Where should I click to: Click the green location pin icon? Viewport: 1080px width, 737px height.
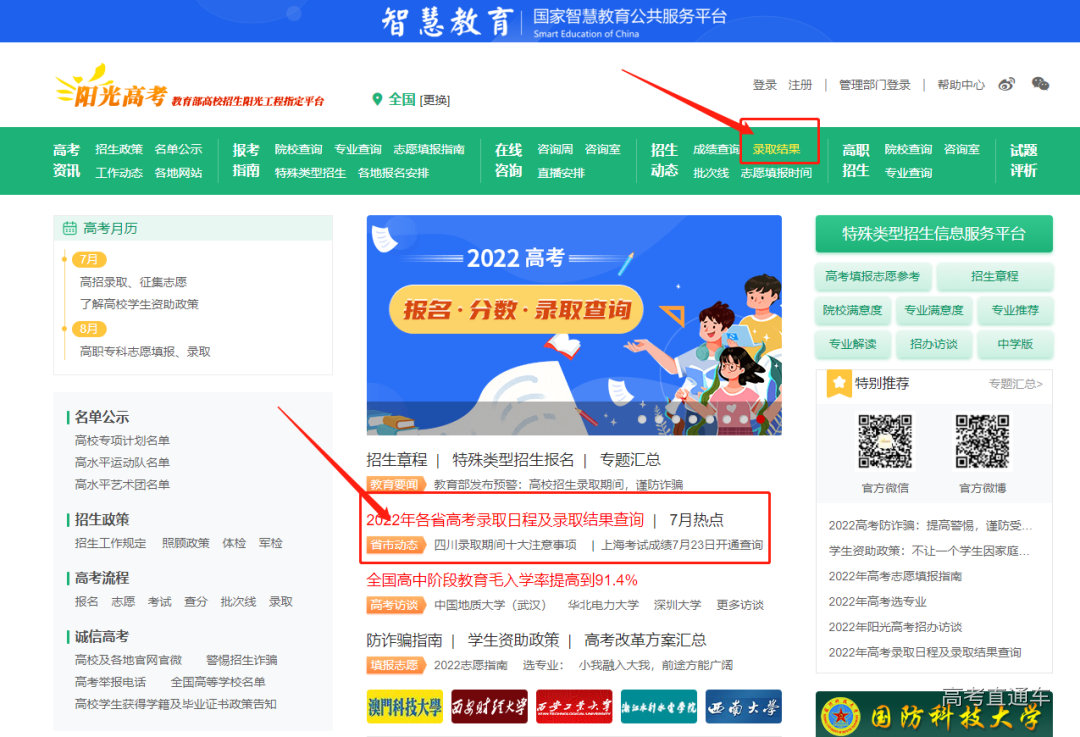(377, 99)
